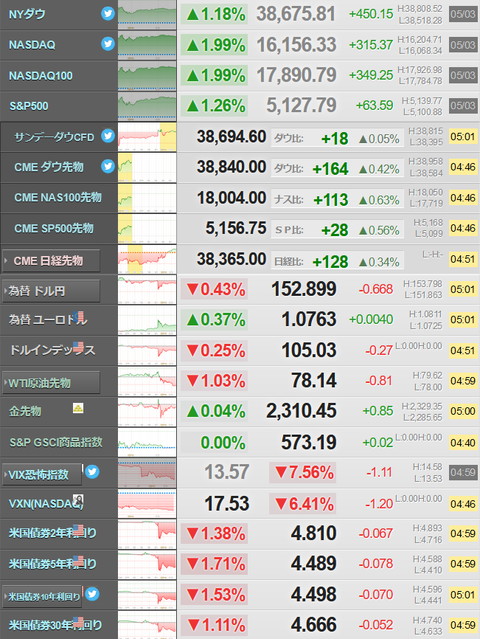Expand the 米国債券10年利回り button
The image size is (480, 639).
point(42,597)
